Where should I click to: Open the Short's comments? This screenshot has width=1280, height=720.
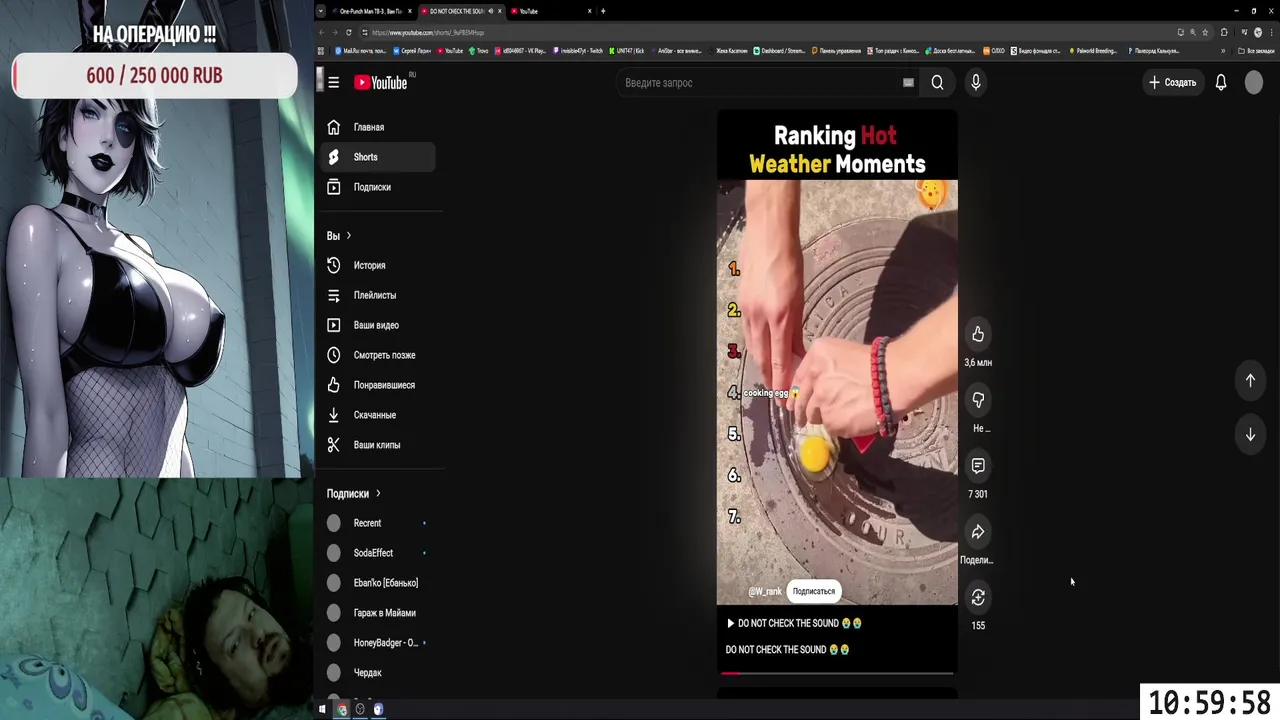coord(978,466)
